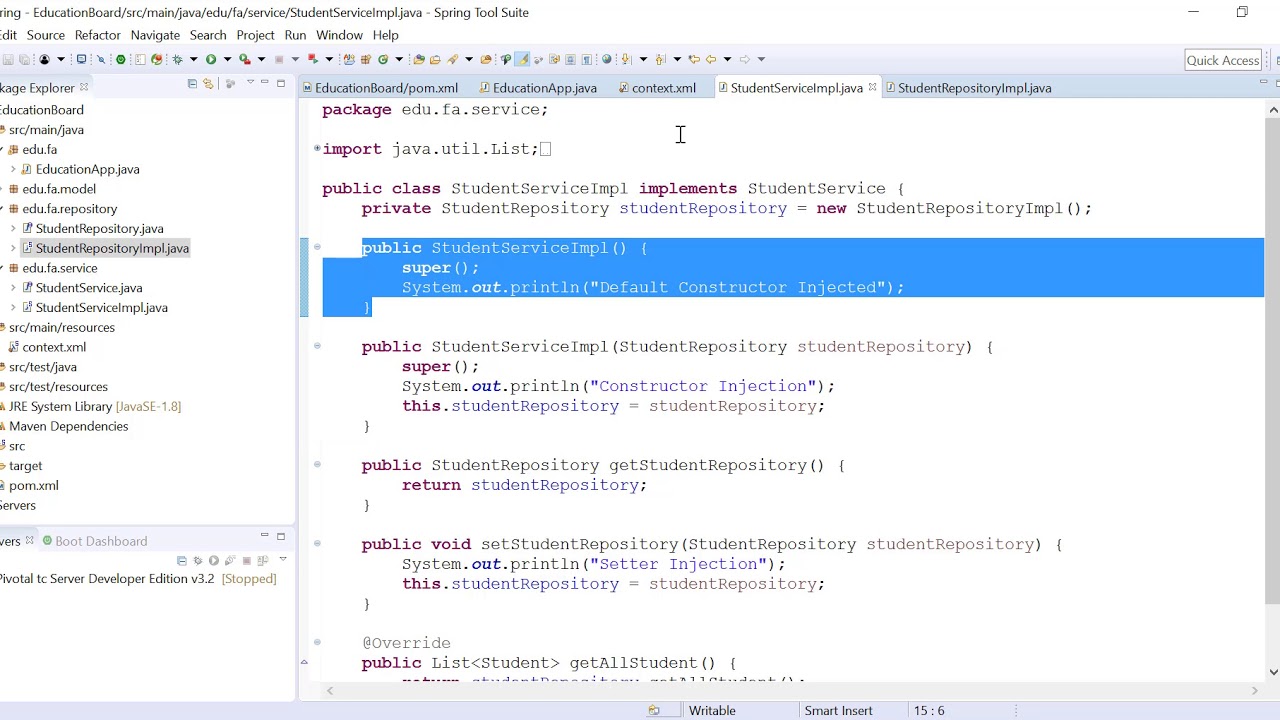Image resolution: width=1280 pixels, height=720 pixels.
Task: Expand StudentRepository.java tree node
Action: pyautogui.click(x=13, y=229)
